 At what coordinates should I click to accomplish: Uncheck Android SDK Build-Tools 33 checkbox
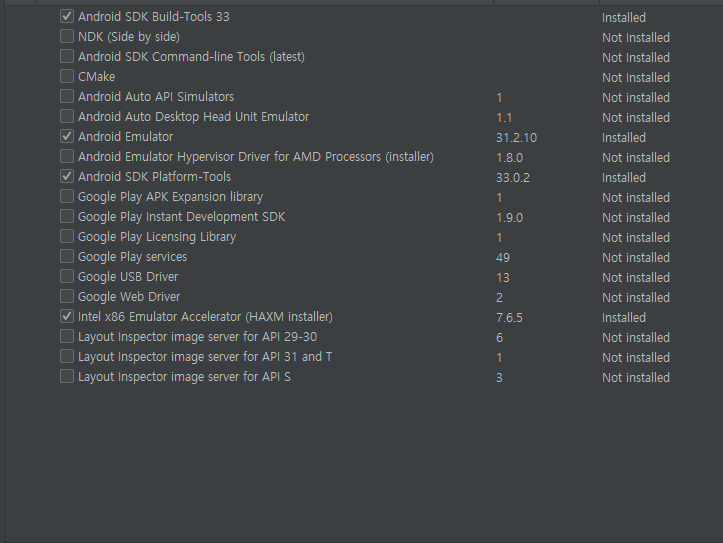(67, 17)
